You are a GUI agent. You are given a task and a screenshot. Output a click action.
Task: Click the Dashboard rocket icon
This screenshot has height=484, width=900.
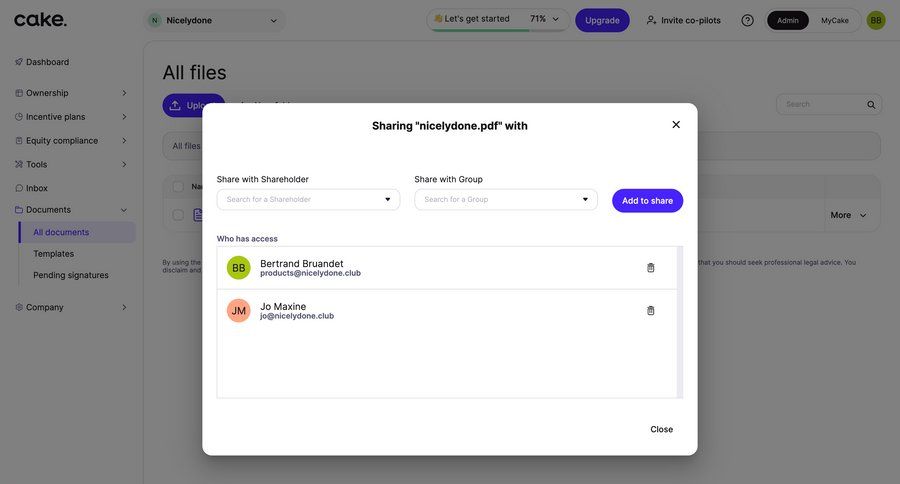[x=19, y=62]
